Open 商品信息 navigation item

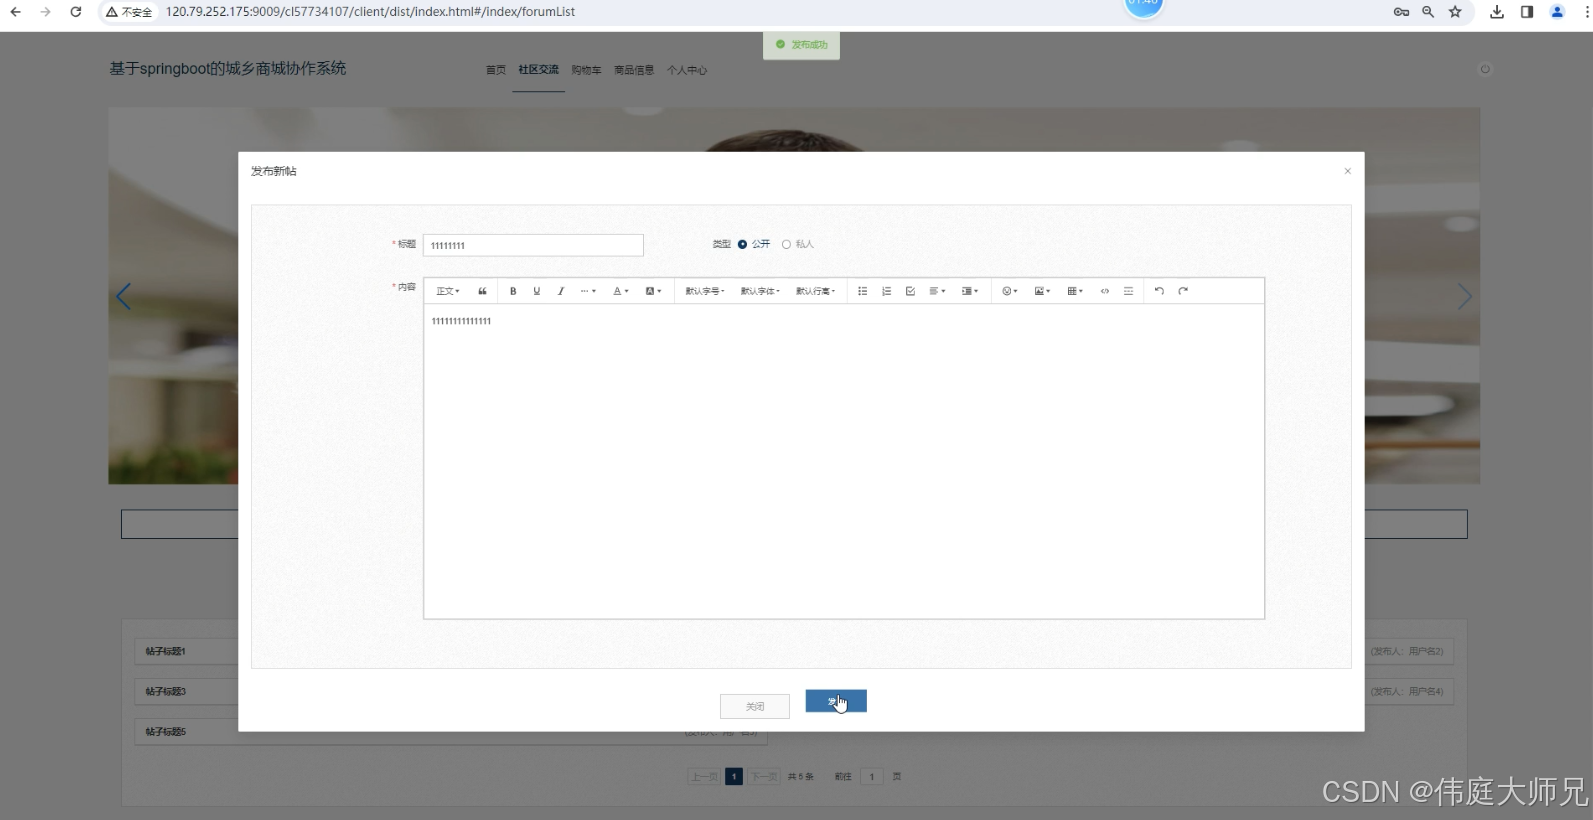pos(634,70)
